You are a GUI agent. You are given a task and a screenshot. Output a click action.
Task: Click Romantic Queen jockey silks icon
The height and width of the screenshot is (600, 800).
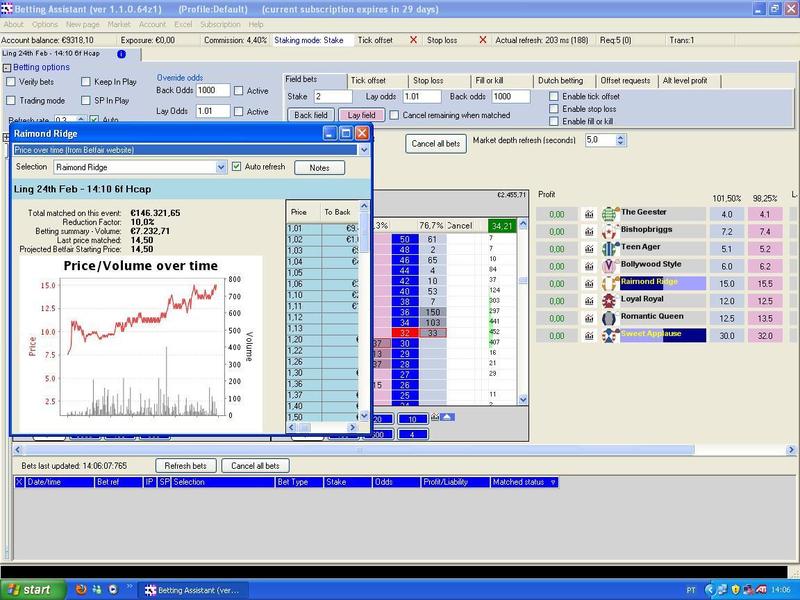point(610,318)
